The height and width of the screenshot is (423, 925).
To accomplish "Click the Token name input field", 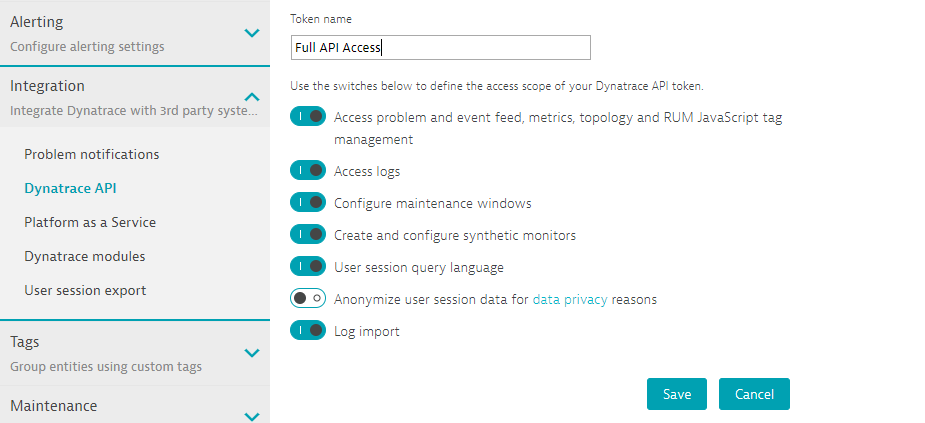I will click(440, 47).
